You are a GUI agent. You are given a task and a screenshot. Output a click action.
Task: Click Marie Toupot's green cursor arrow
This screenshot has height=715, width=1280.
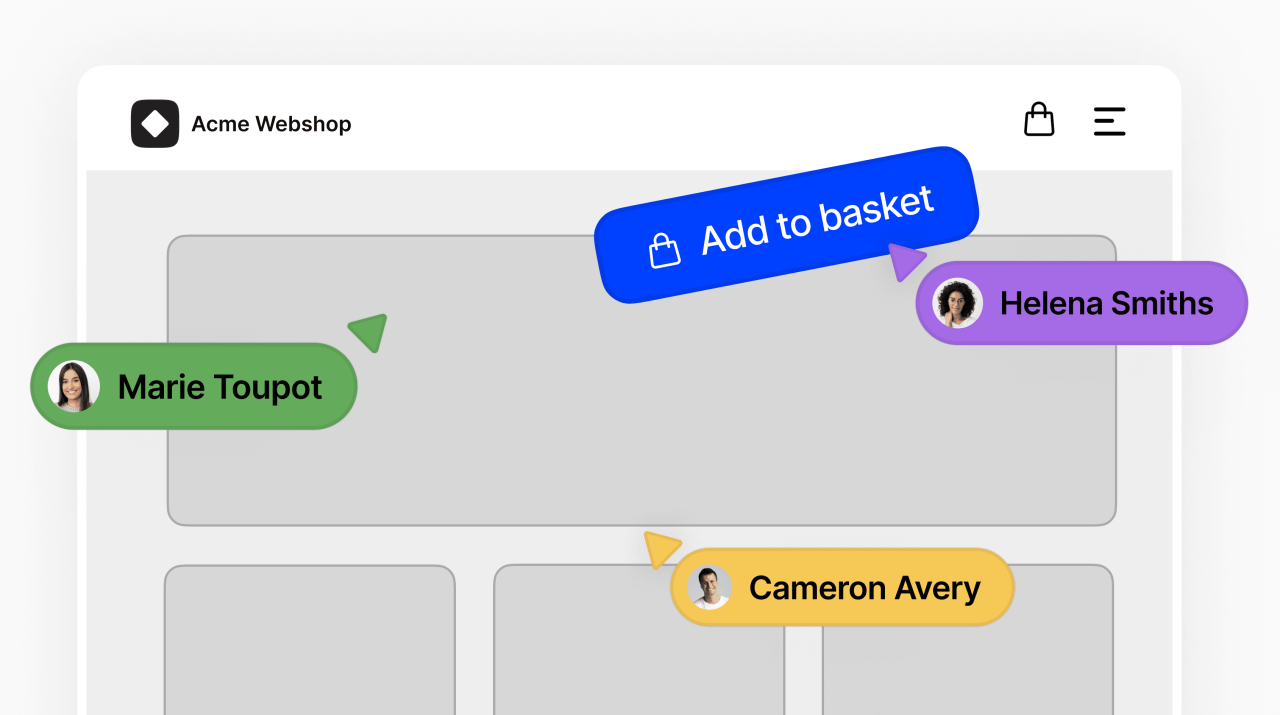pyautogui.click(x=367, y=333)
